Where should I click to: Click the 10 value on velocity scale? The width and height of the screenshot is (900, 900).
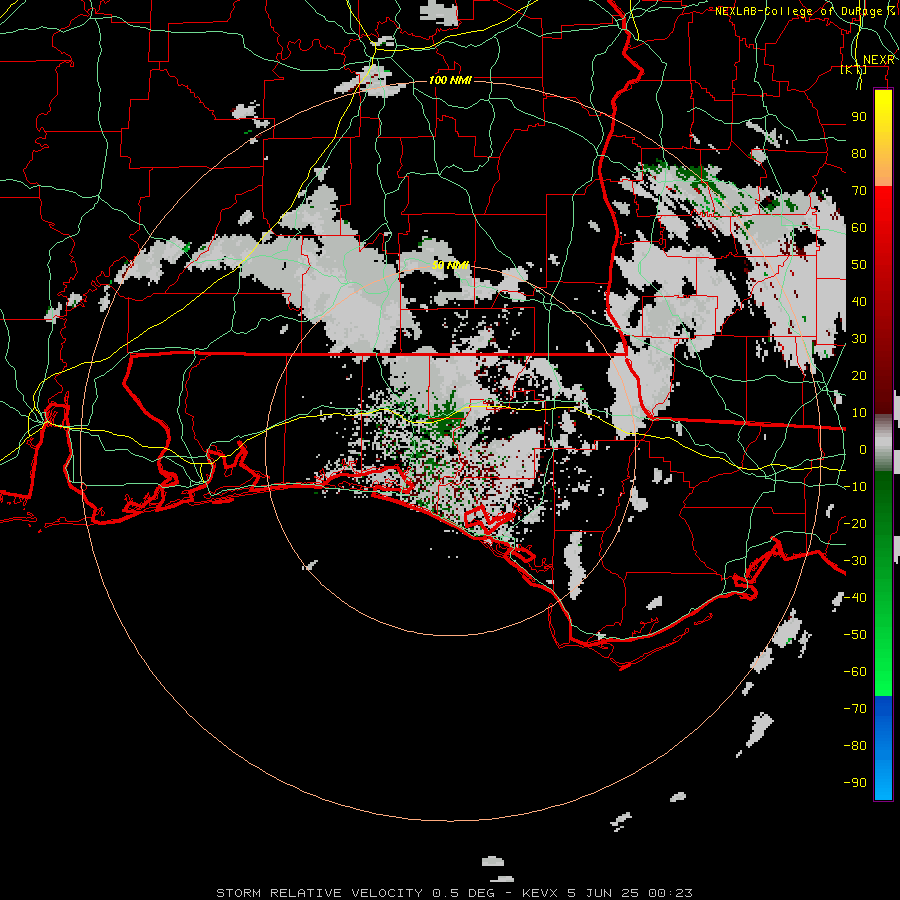click(x=859, y=413)
